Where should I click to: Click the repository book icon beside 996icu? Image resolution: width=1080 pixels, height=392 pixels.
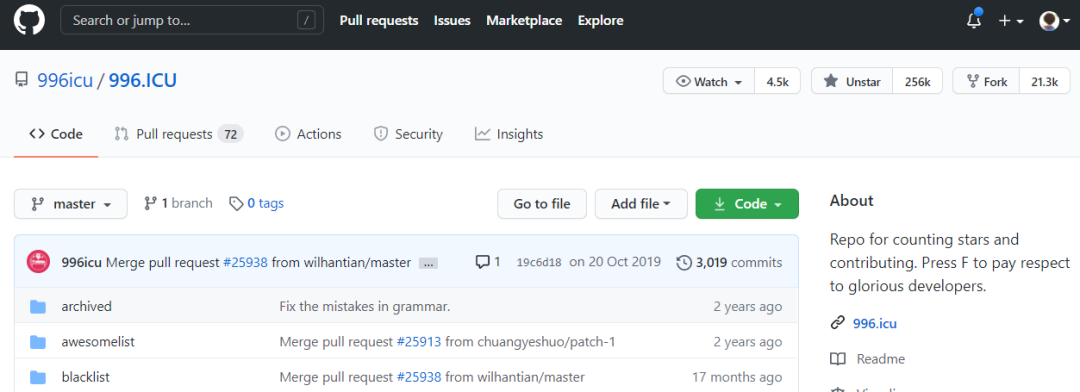tap(22, 80)
